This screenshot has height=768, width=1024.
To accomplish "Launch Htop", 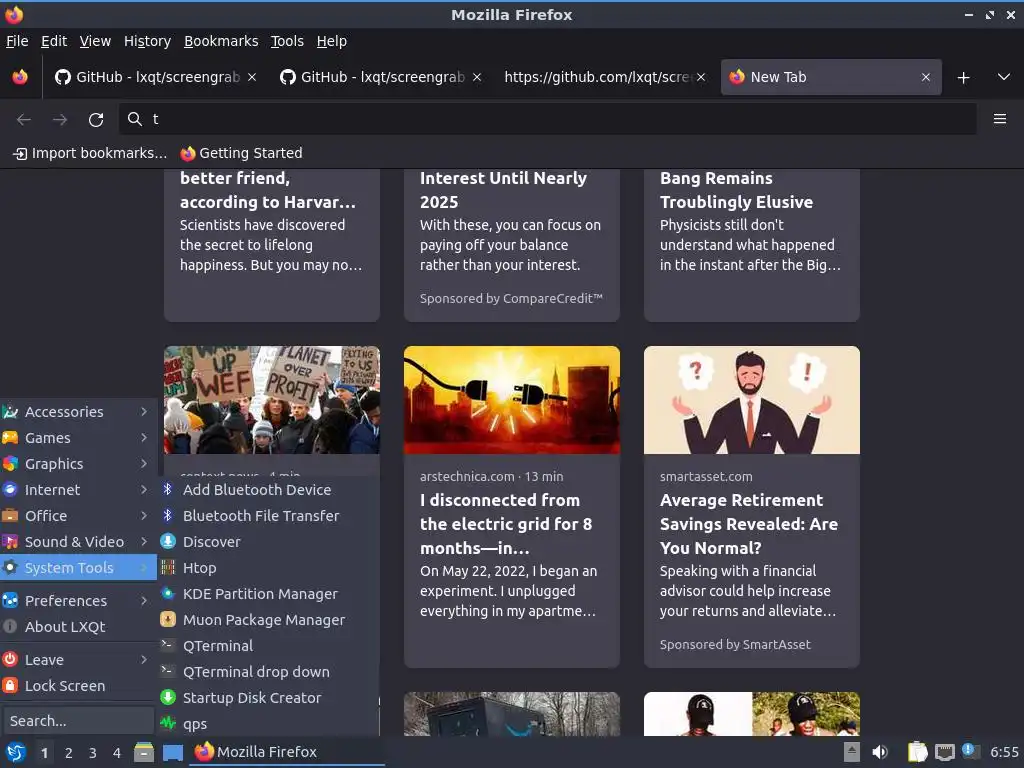I will 268,568.
